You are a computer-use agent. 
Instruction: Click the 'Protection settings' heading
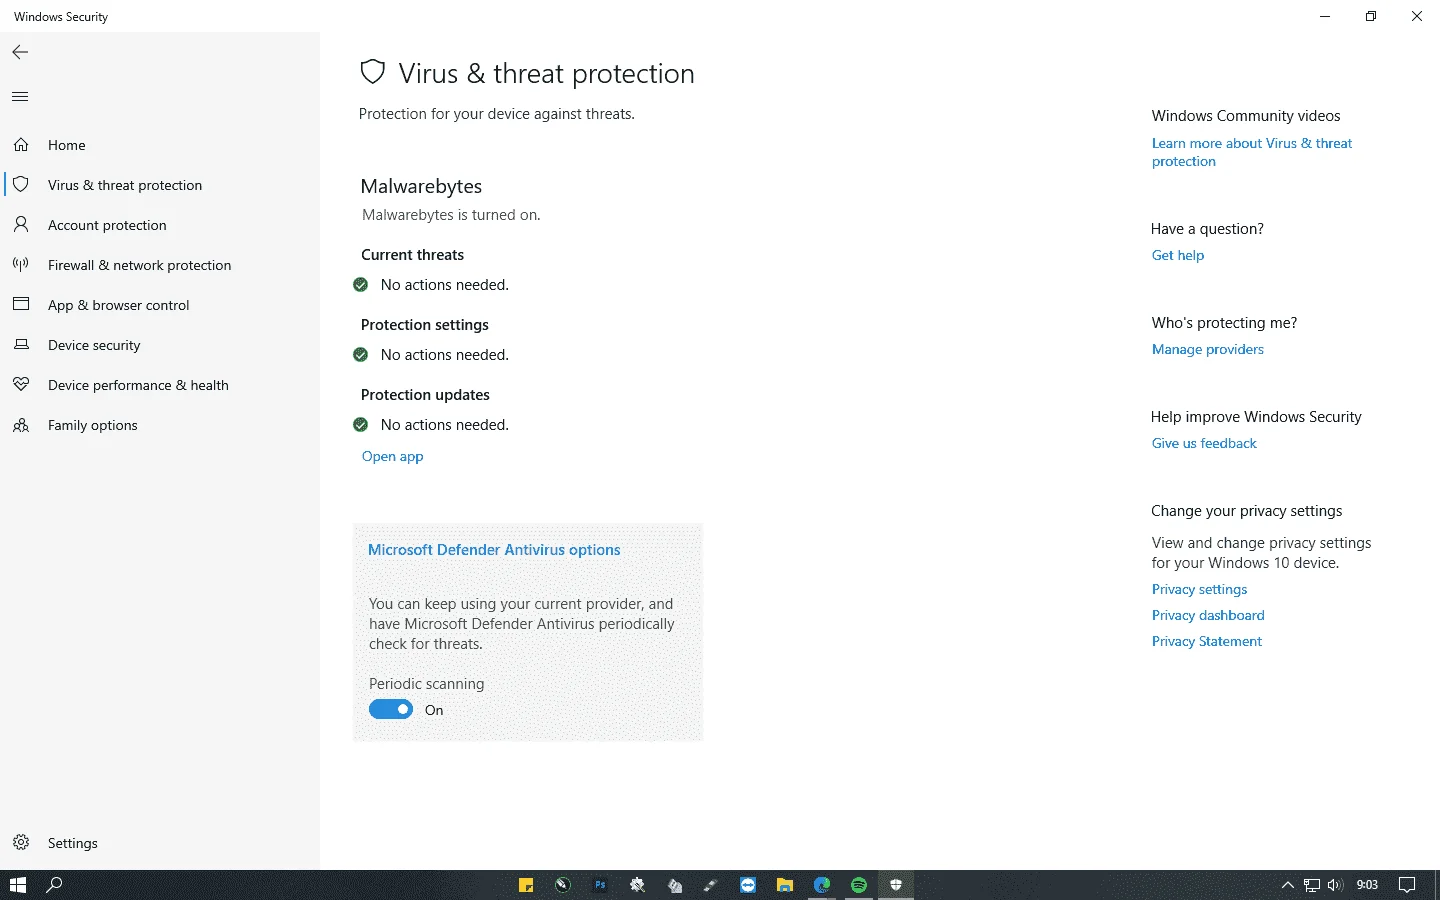tap(424, 325)
